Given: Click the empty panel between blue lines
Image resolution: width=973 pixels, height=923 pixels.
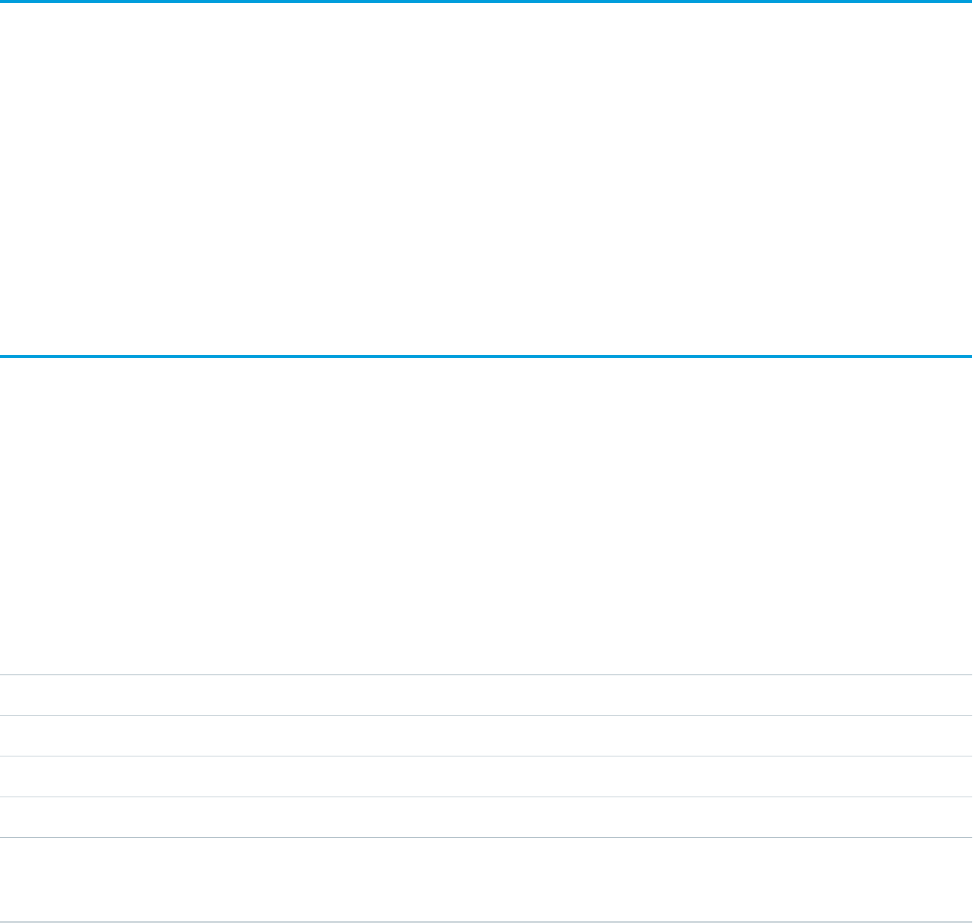Looking at the screenshot, I should [486, 179].
